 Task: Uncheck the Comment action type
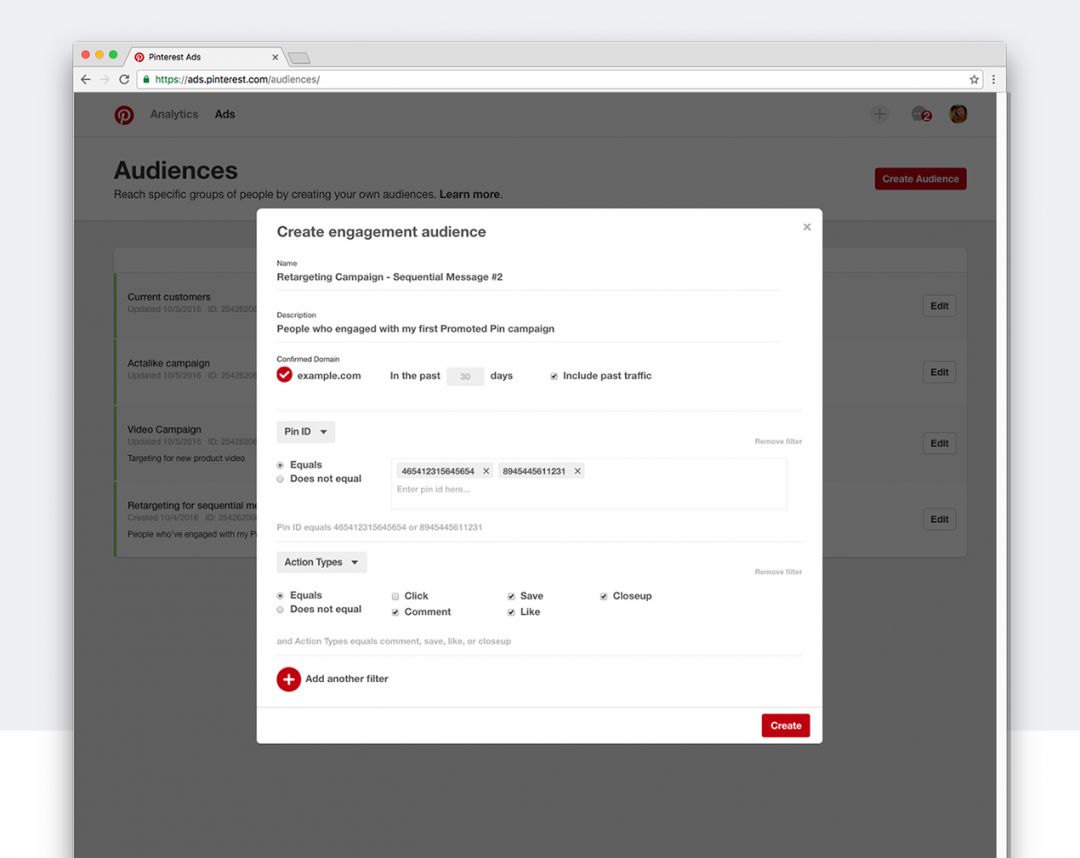click(395, 611)
